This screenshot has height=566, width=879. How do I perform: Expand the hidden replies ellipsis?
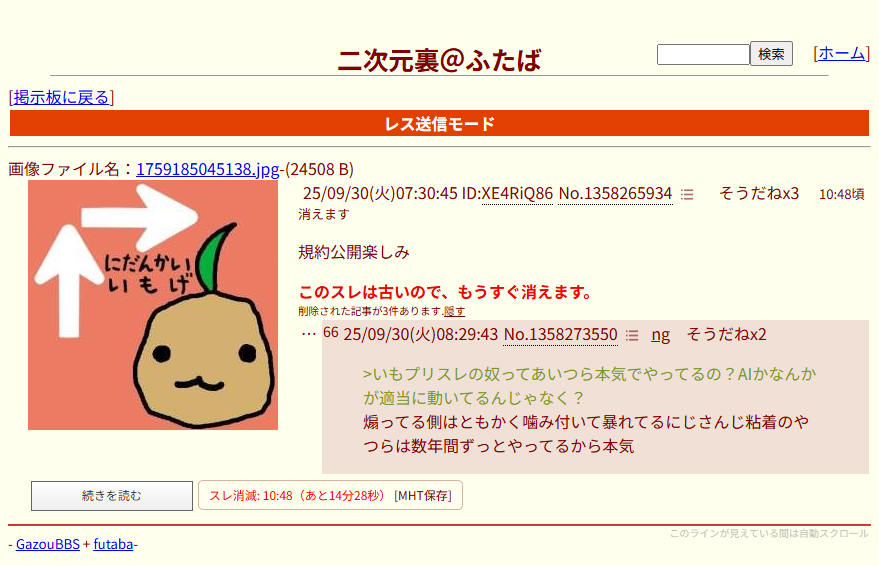[x=308, y=334]
